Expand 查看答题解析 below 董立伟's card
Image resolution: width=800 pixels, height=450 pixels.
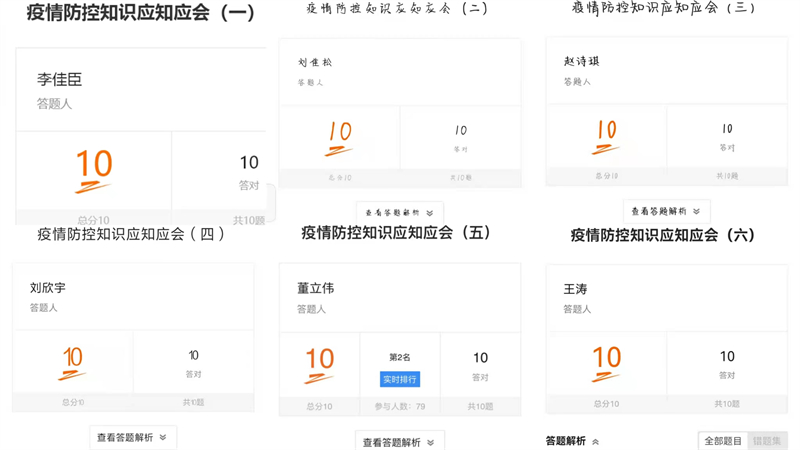(x=398, y=442)
